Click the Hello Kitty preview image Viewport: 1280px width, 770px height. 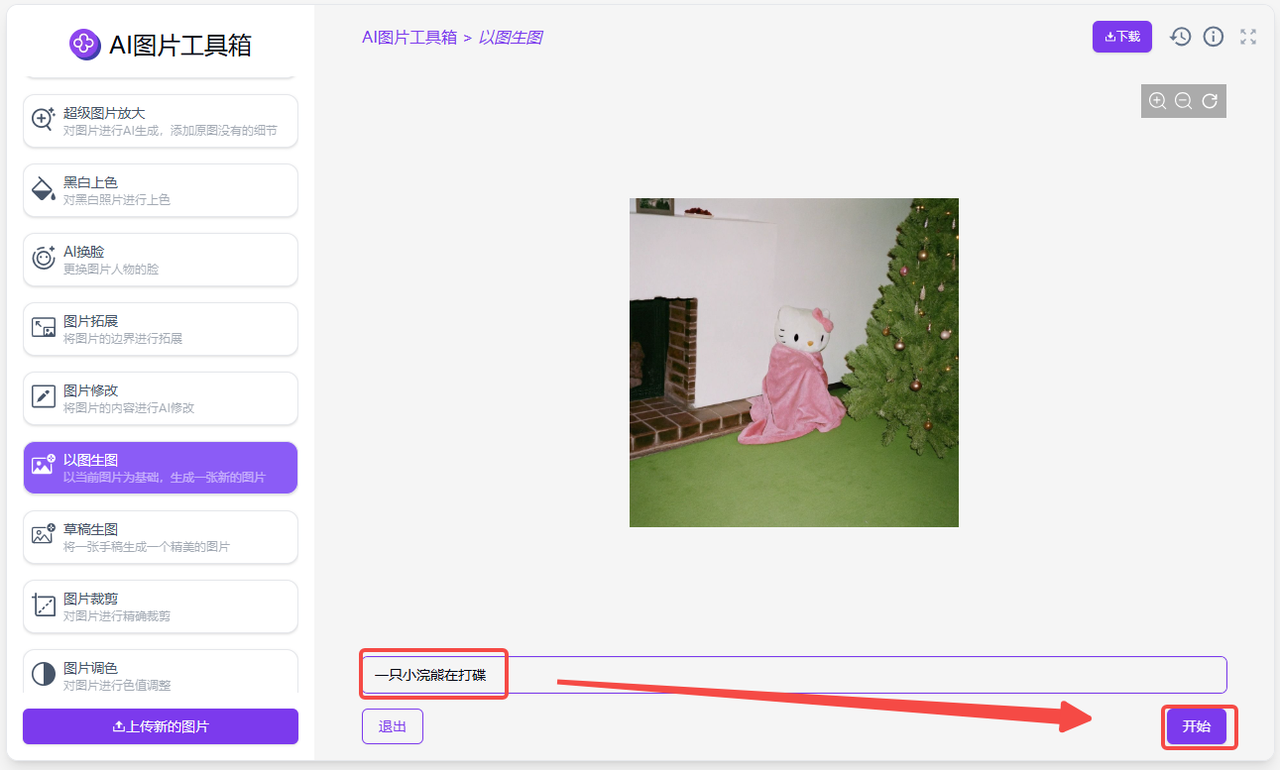794,362
